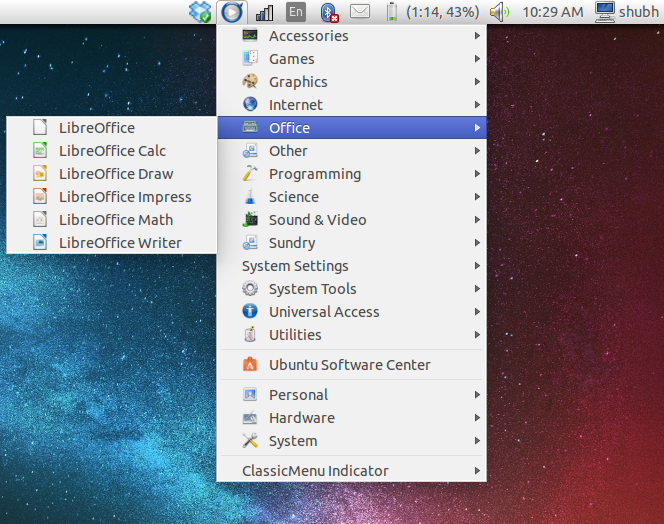Click the LibreOffice Math formula icon
This screenshot has height=524, width=664.
point(40,219)
